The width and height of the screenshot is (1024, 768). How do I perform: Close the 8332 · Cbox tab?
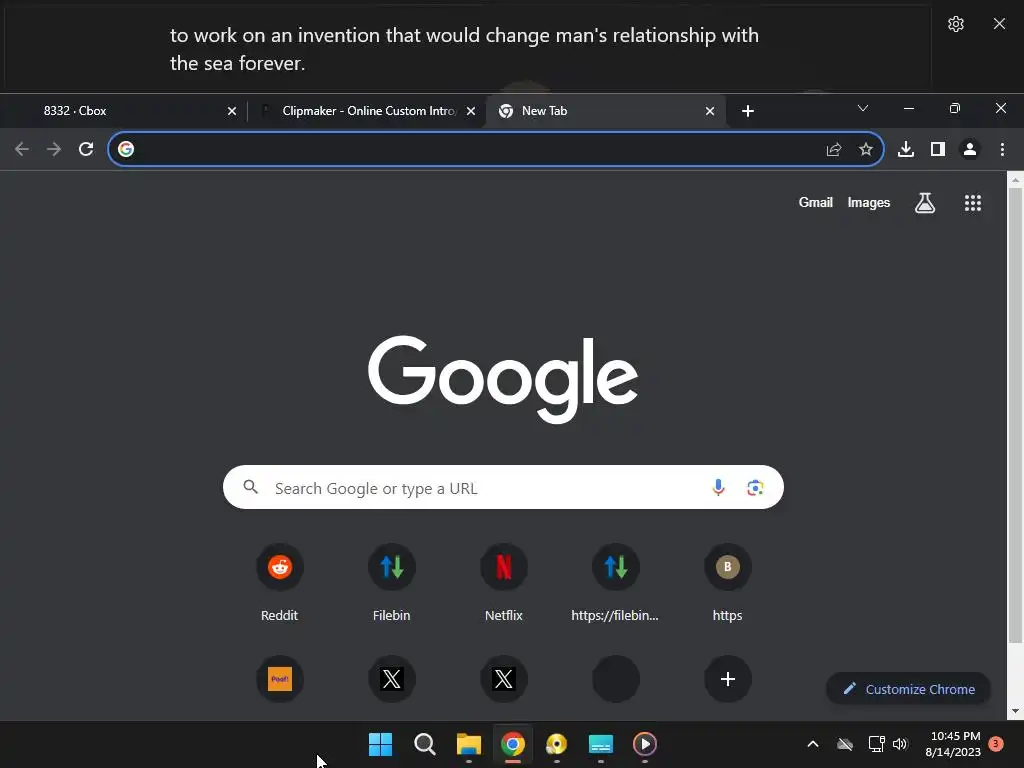pyautogui.click(x=232, y=111)
